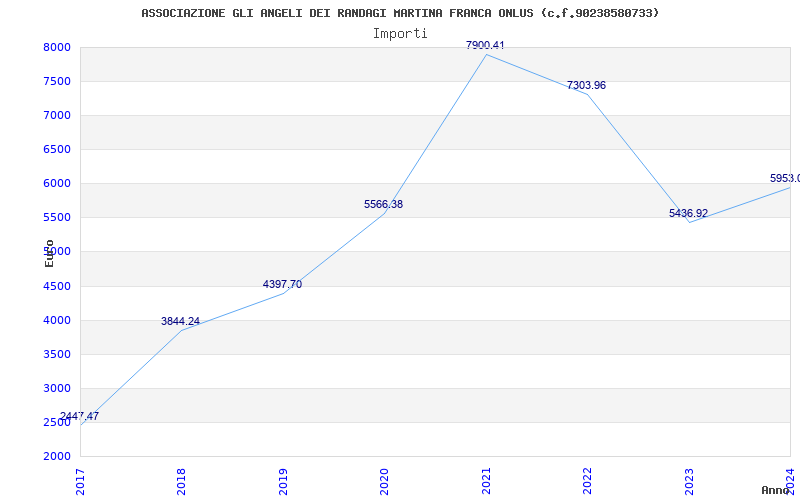
Task: Click the data label 7303.96
Action: [x=586, y=86]
